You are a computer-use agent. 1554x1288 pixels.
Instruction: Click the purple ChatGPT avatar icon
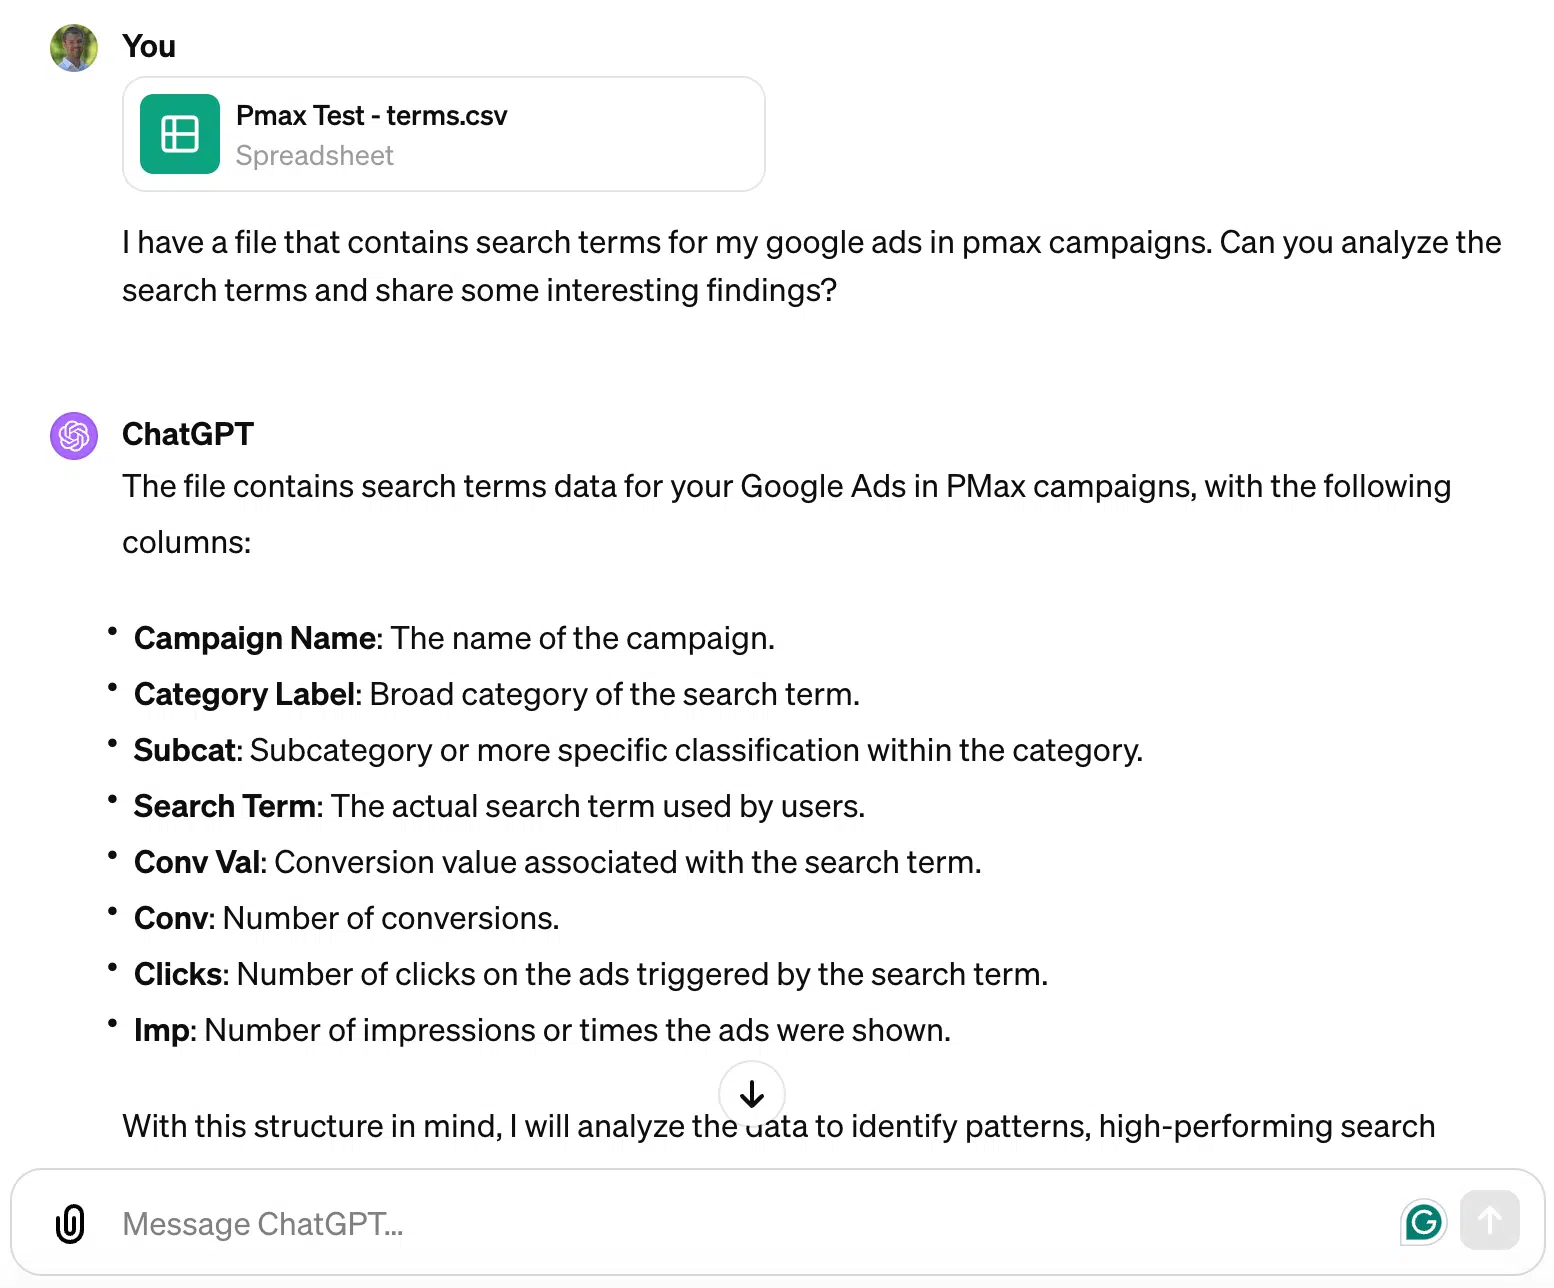click(x=74, y=436)
